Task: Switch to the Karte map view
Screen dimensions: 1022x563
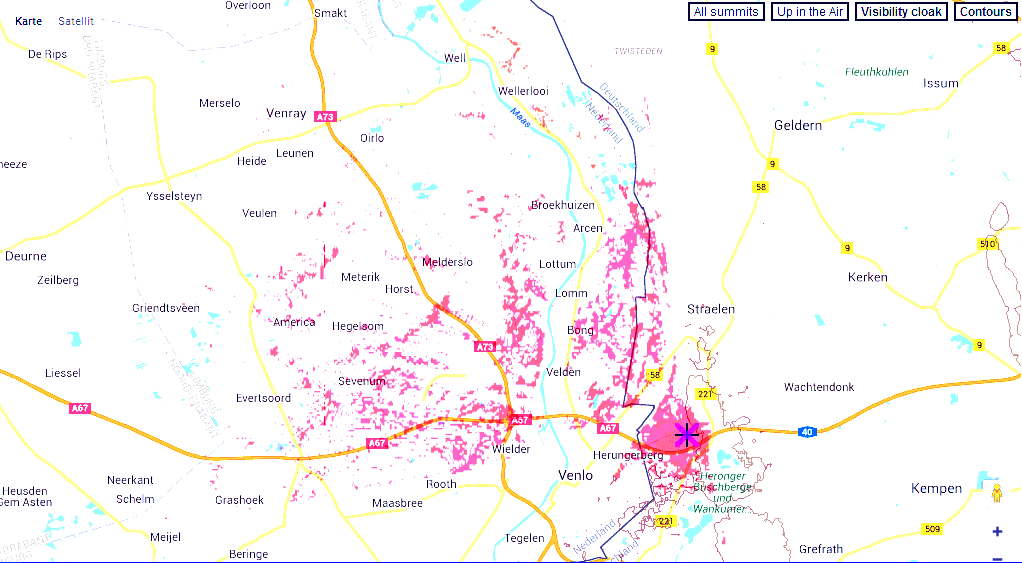Action: point(28,20)
